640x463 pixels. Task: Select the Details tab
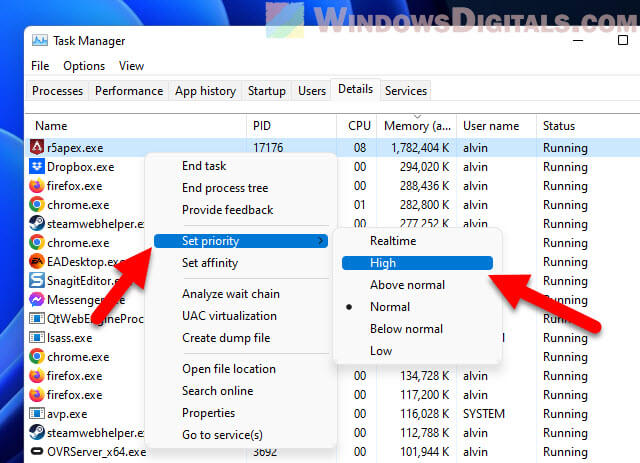356,89
